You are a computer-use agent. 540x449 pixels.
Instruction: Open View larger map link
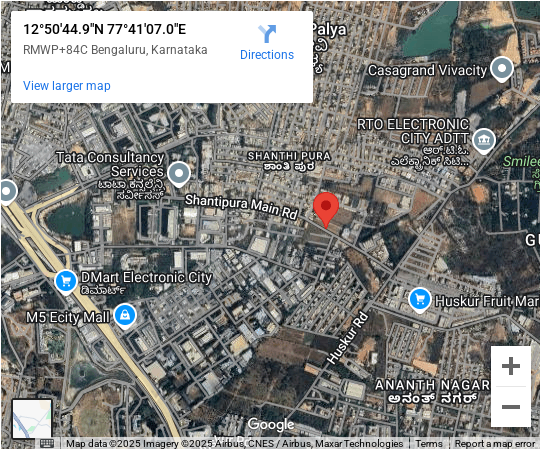pos(67,86)
